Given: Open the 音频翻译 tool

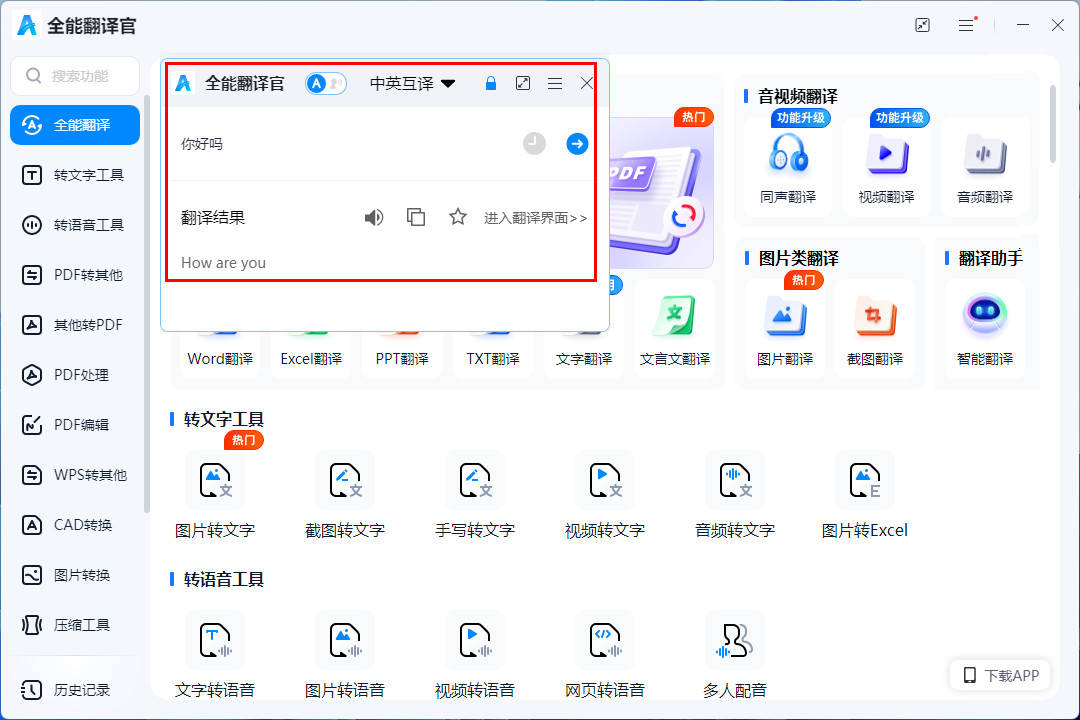Looking at the screenshot, I should pyautogui.click(x=985, y=167).
